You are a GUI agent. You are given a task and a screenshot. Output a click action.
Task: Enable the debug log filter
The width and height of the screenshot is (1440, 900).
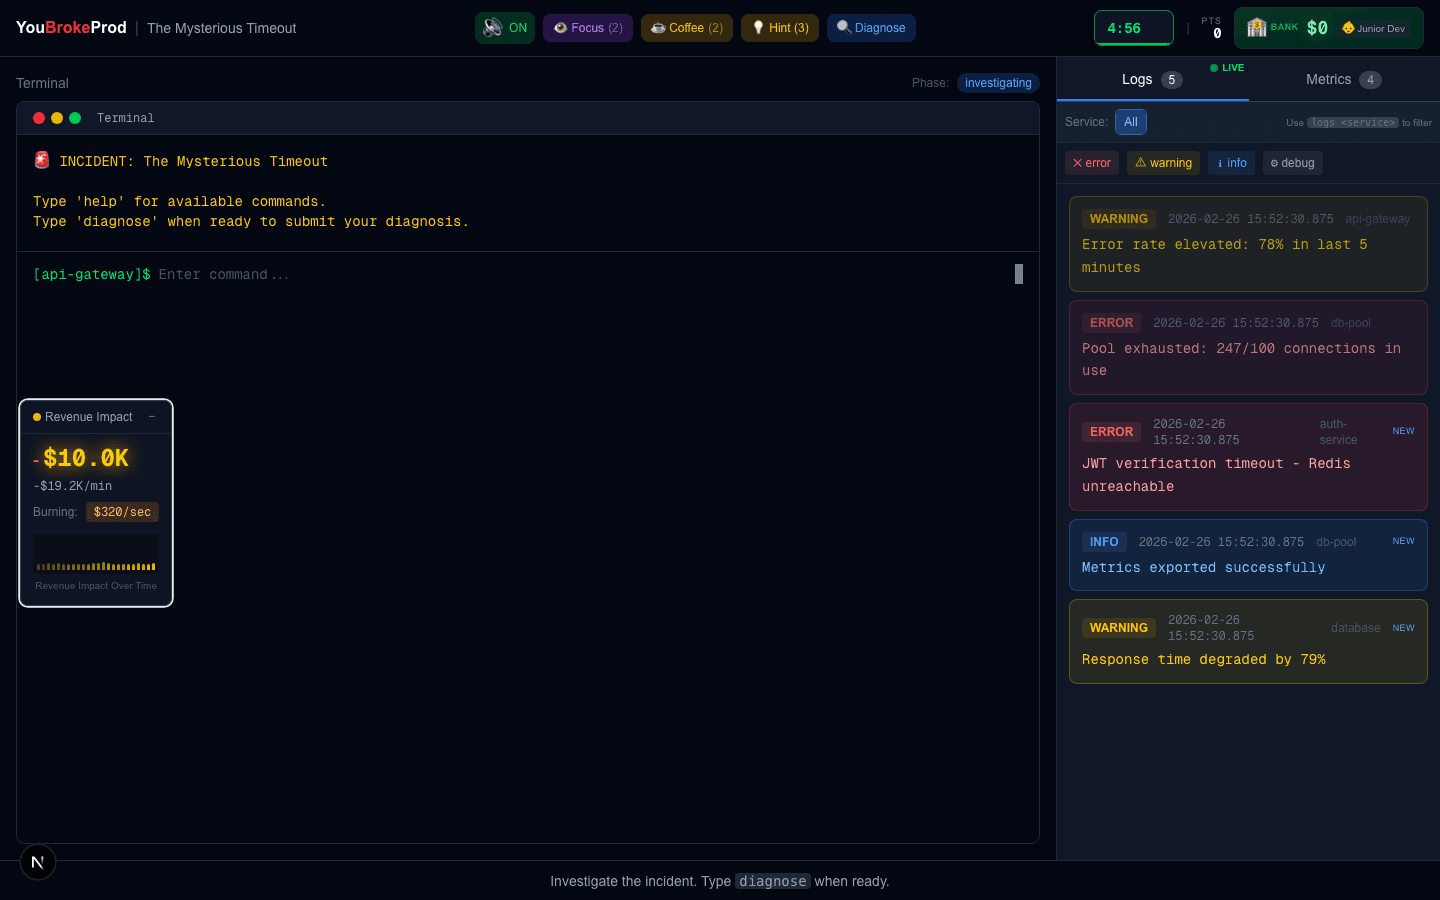point(1292,162)
